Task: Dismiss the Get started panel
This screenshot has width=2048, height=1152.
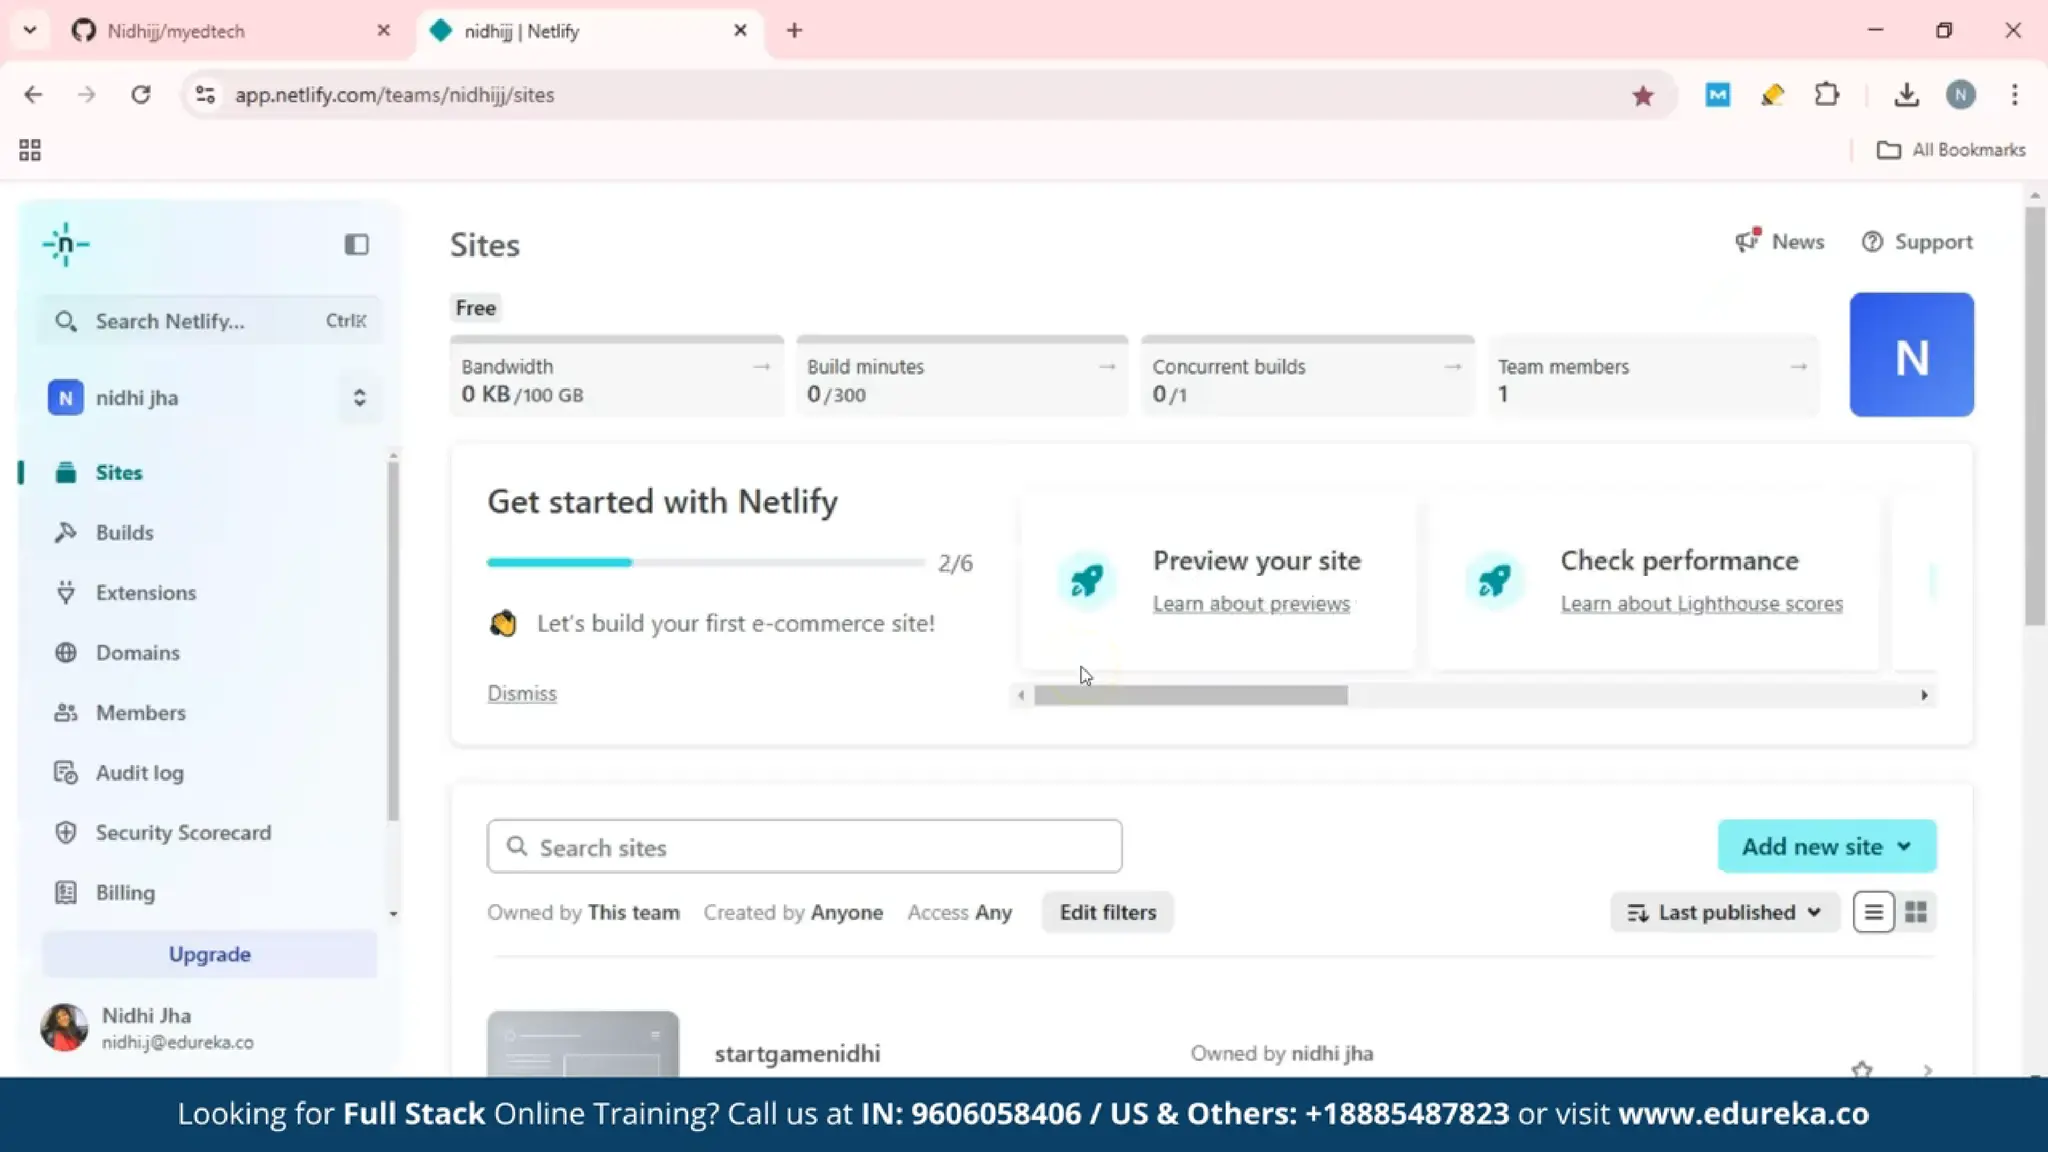Action: 522,693
